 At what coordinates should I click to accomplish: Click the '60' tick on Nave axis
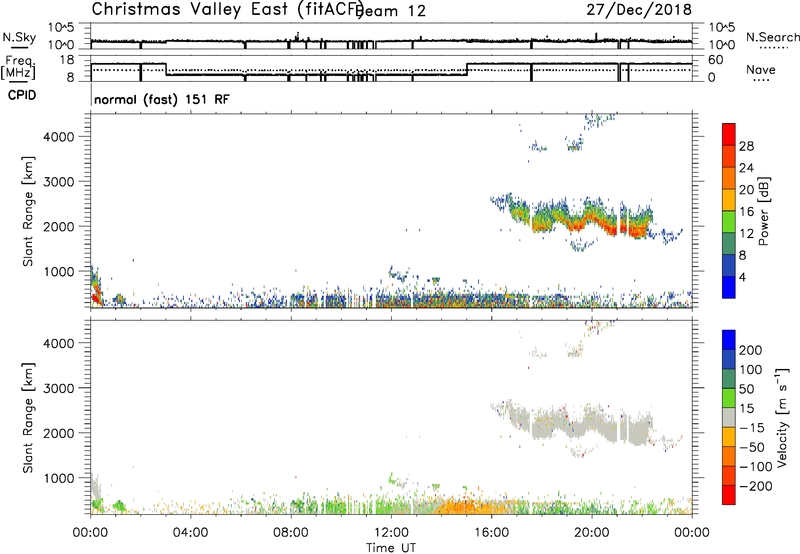pyautogui.click(x=716, y=60)
